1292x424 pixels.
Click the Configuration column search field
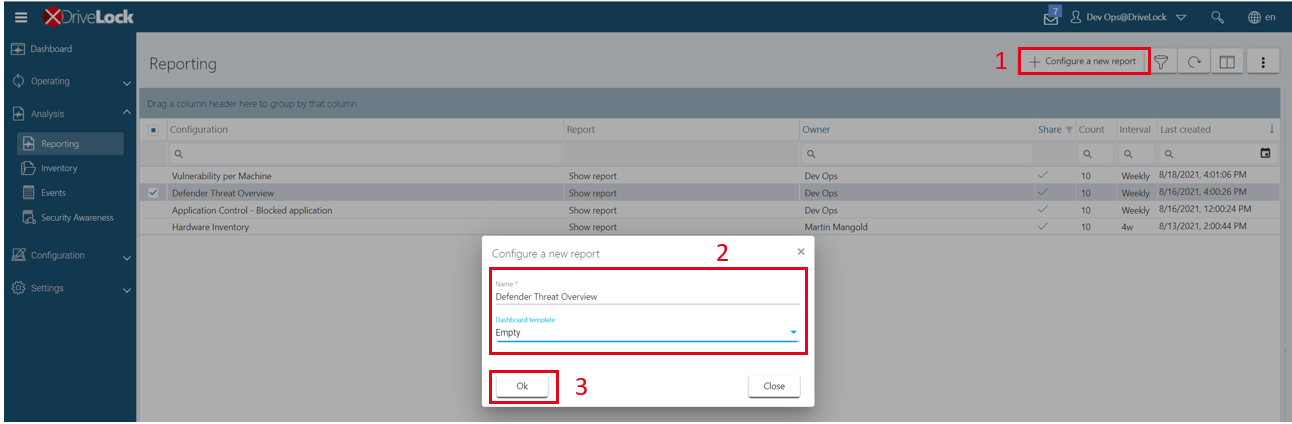click(363, 154)
